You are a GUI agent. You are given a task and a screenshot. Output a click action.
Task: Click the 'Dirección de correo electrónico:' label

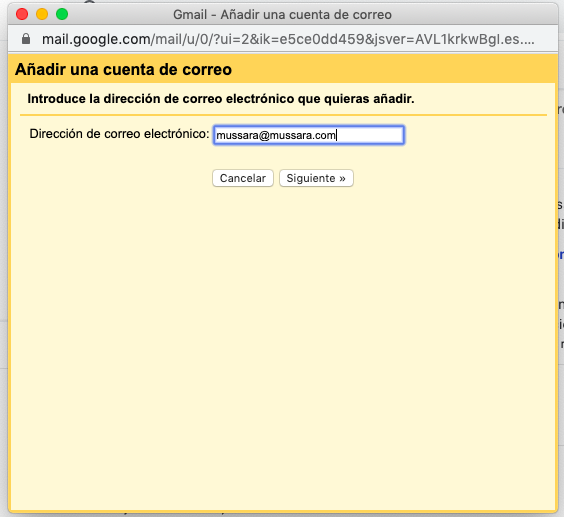[x=119, y=134]
